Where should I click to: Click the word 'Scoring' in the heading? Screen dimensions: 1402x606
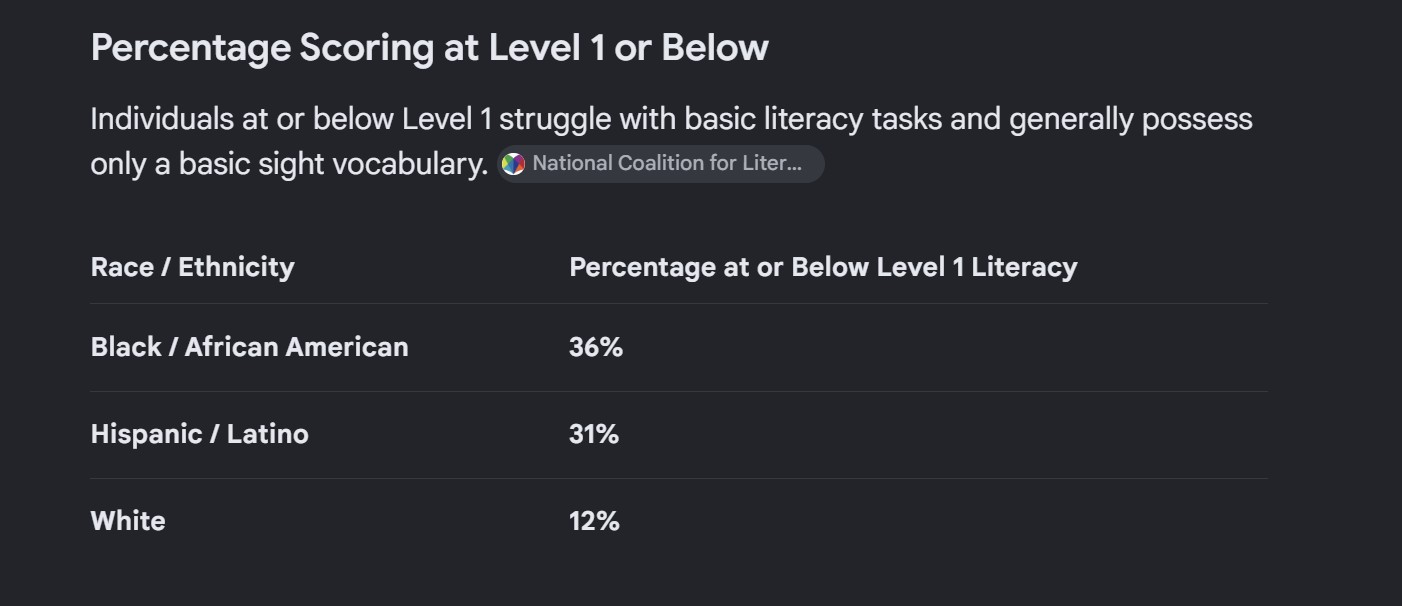pyautogui.click(x=366, y=48)
